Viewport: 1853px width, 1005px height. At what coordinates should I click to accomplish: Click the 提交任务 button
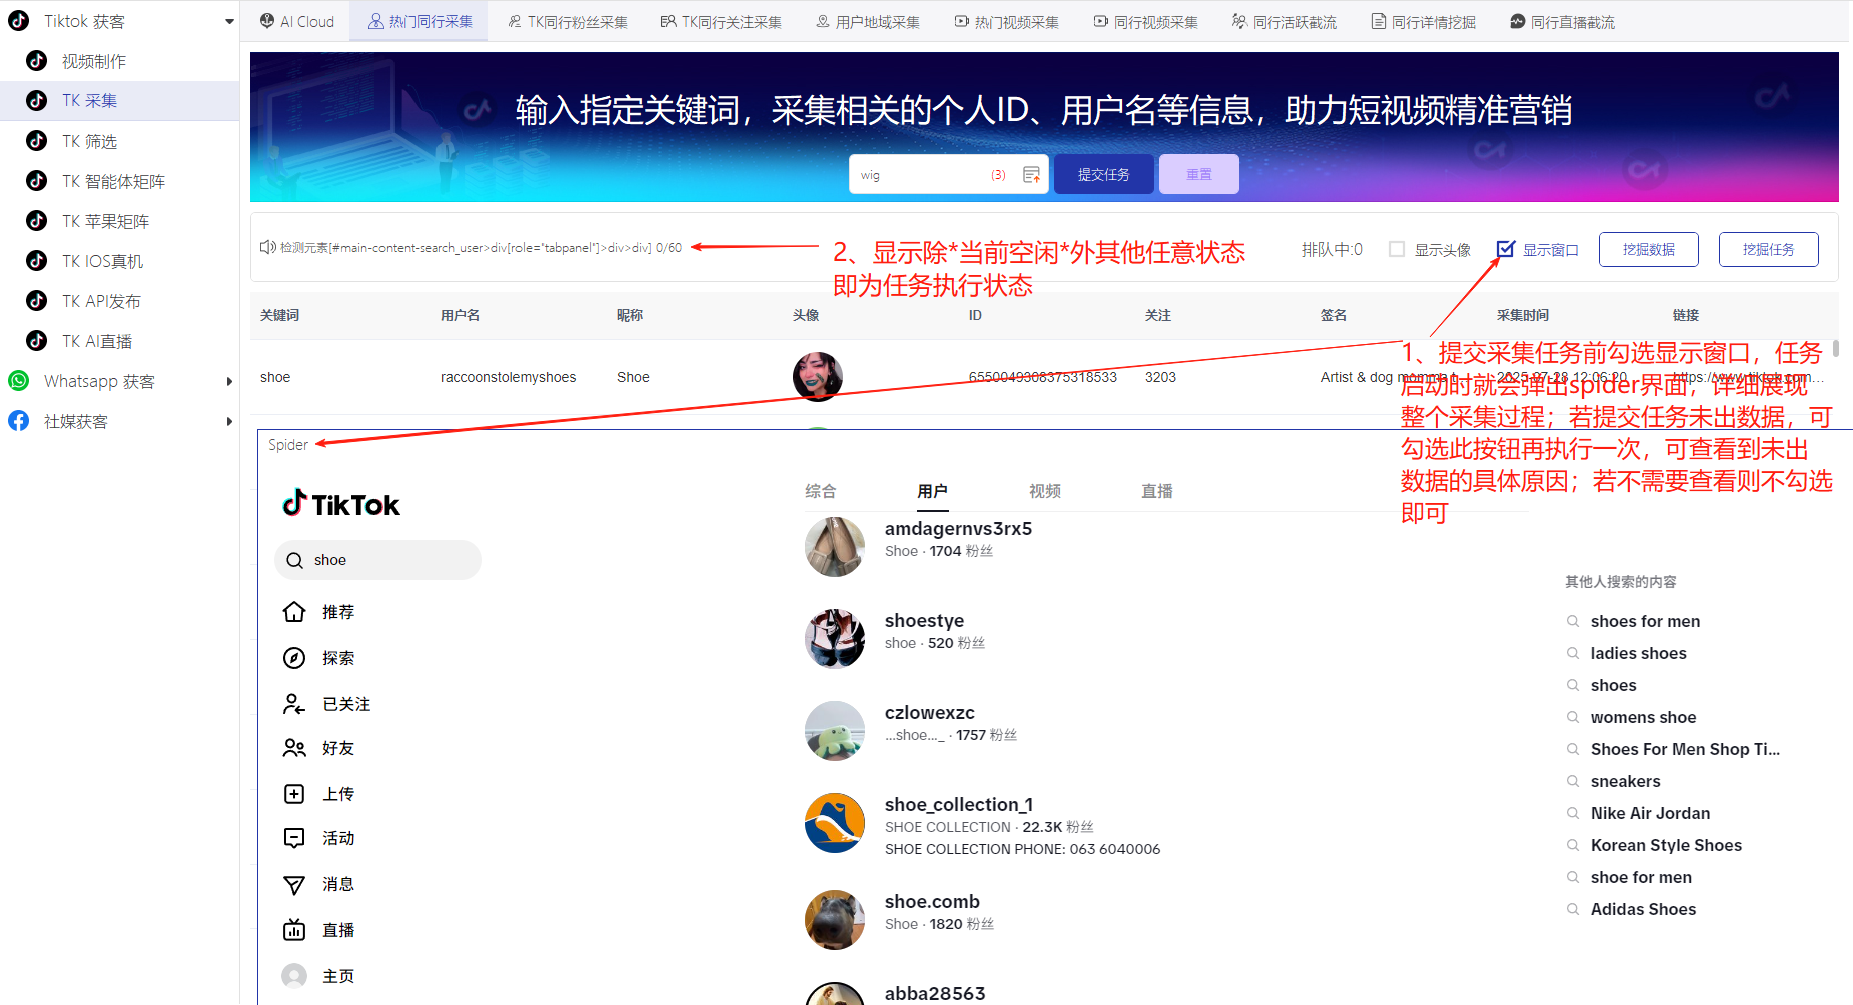[1103, 173]
